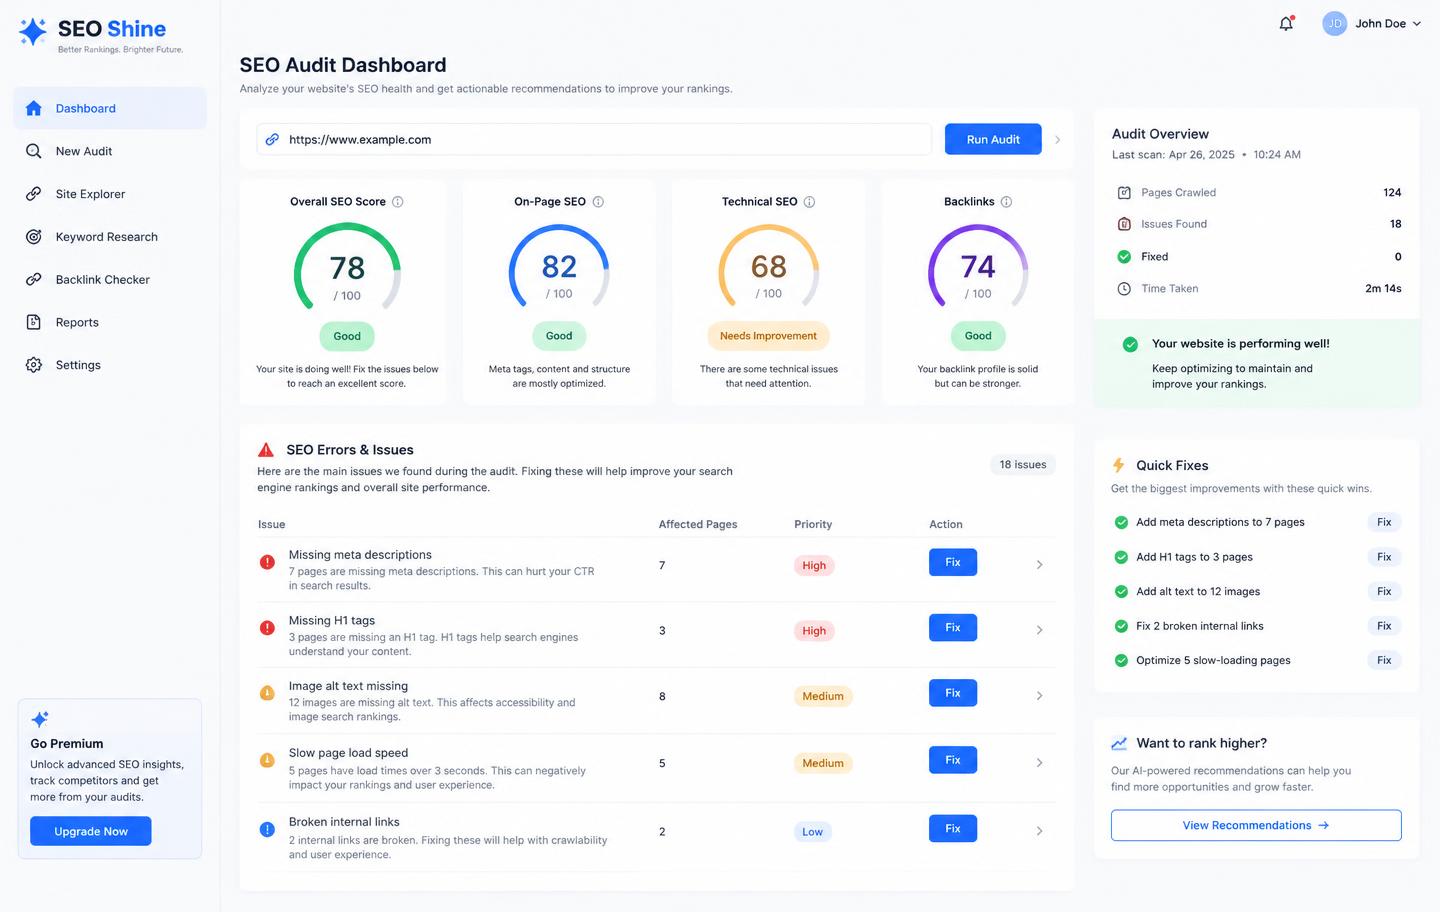1440x912 pixels.
Task: Click View Recommendations button
Action: pyautogui.click(x=1256, y=825)
